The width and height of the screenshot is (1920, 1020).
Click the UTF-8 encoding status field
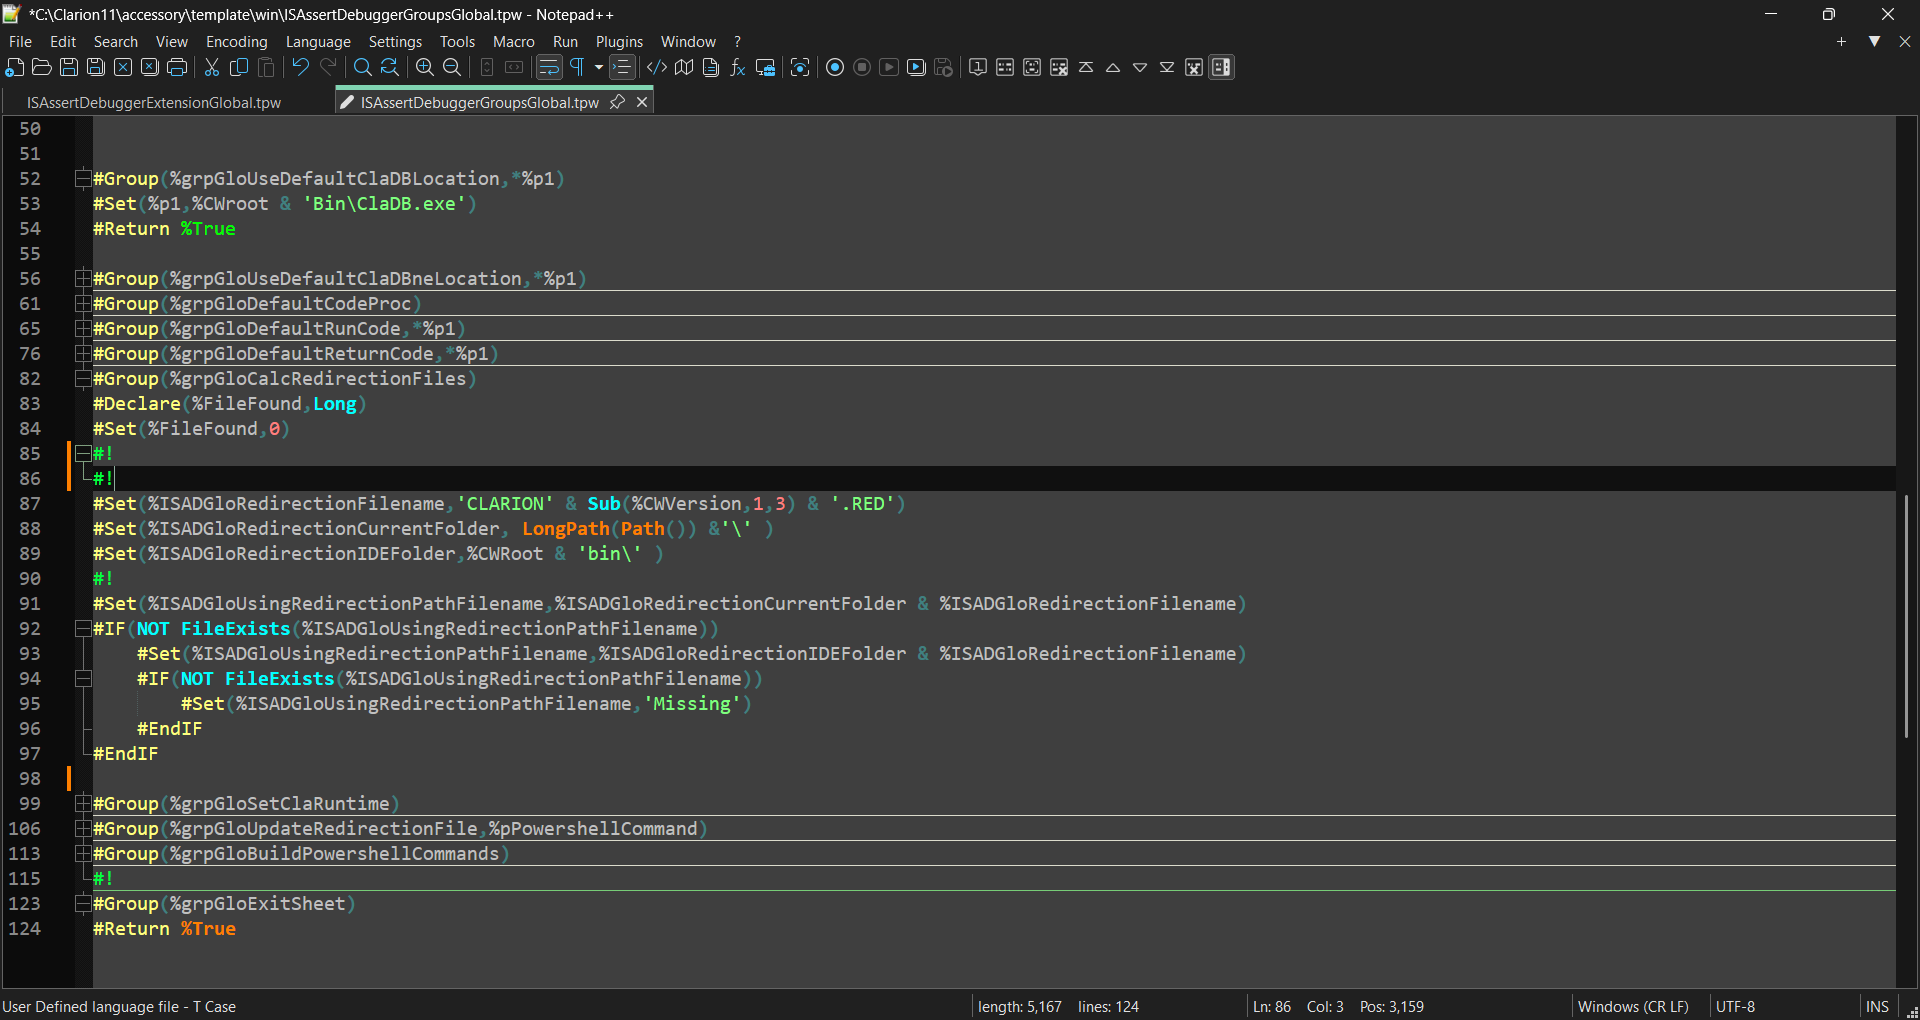pyautogui.click(x=1735, y=1007)
